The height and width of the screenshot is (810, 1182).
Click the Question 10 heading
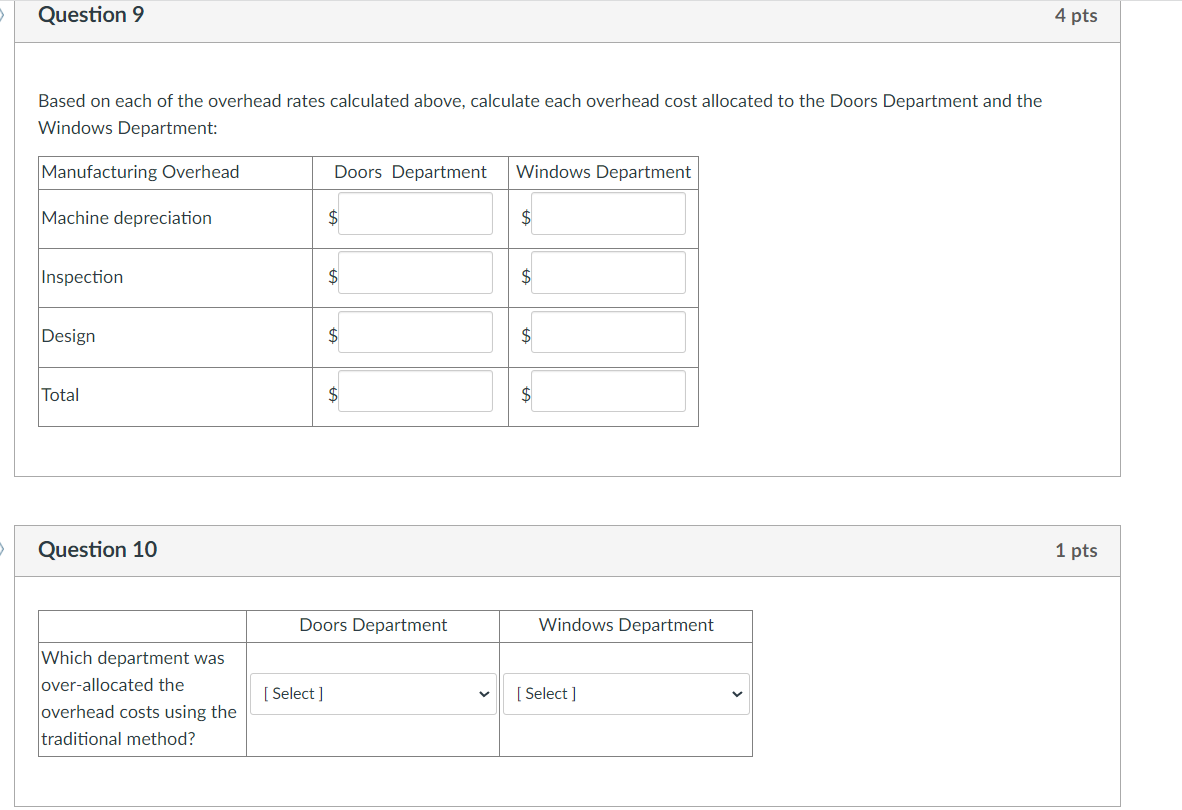click(x=98, y=549)
